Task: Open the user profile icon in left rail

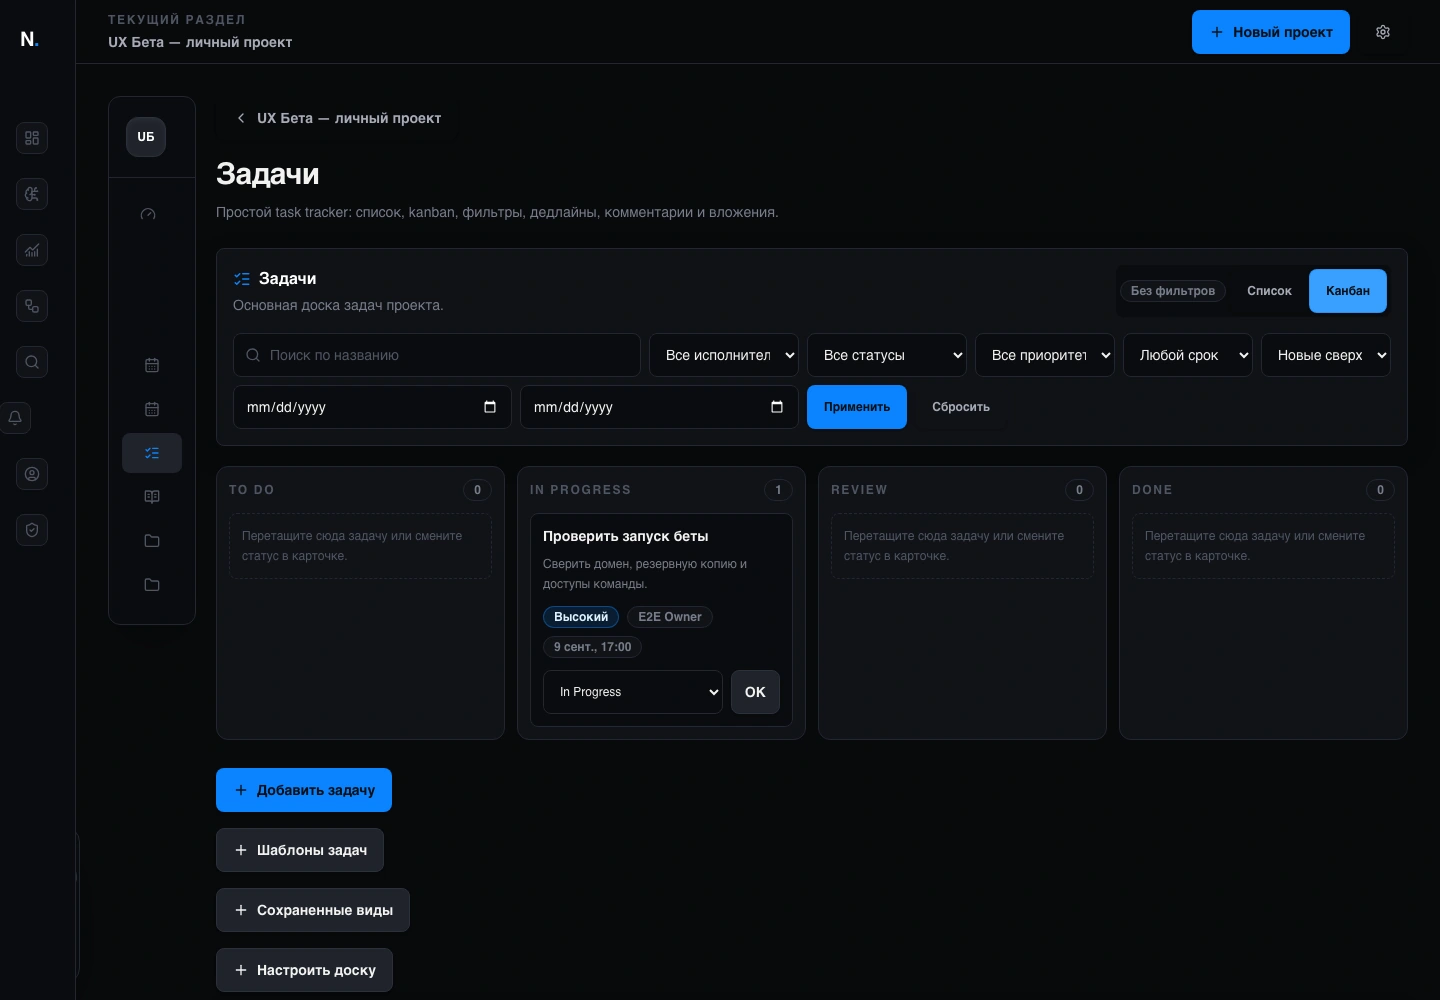Action: point(32,474)
